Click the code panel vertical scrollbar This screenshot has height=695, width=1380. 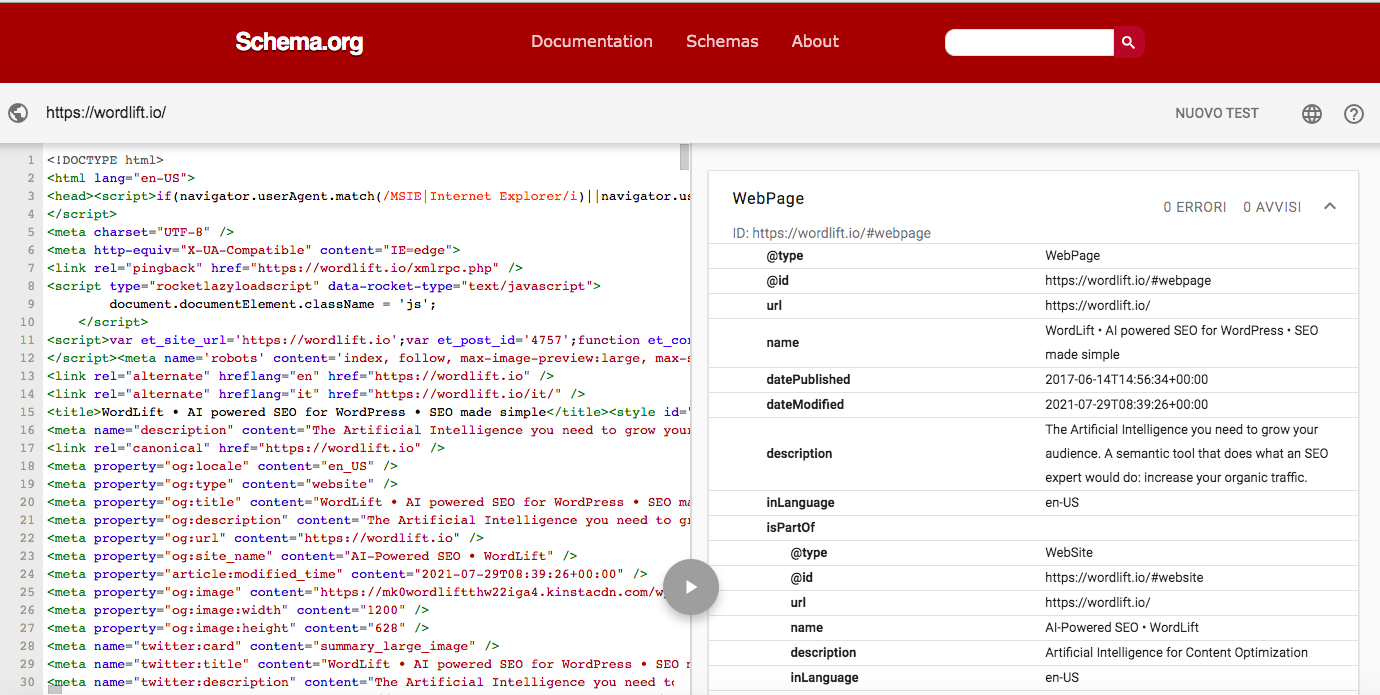click(685, 157)
